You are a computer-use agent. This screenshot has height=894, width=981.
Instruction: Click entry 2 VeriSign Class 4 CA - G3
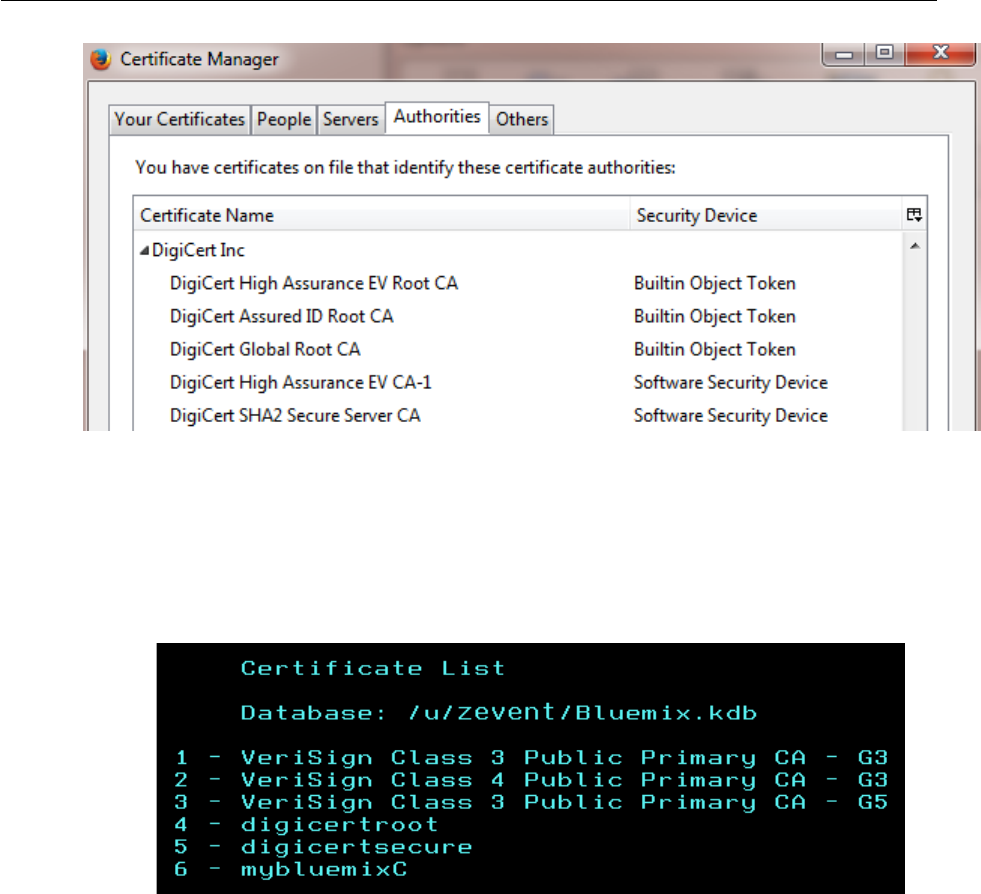531,780
